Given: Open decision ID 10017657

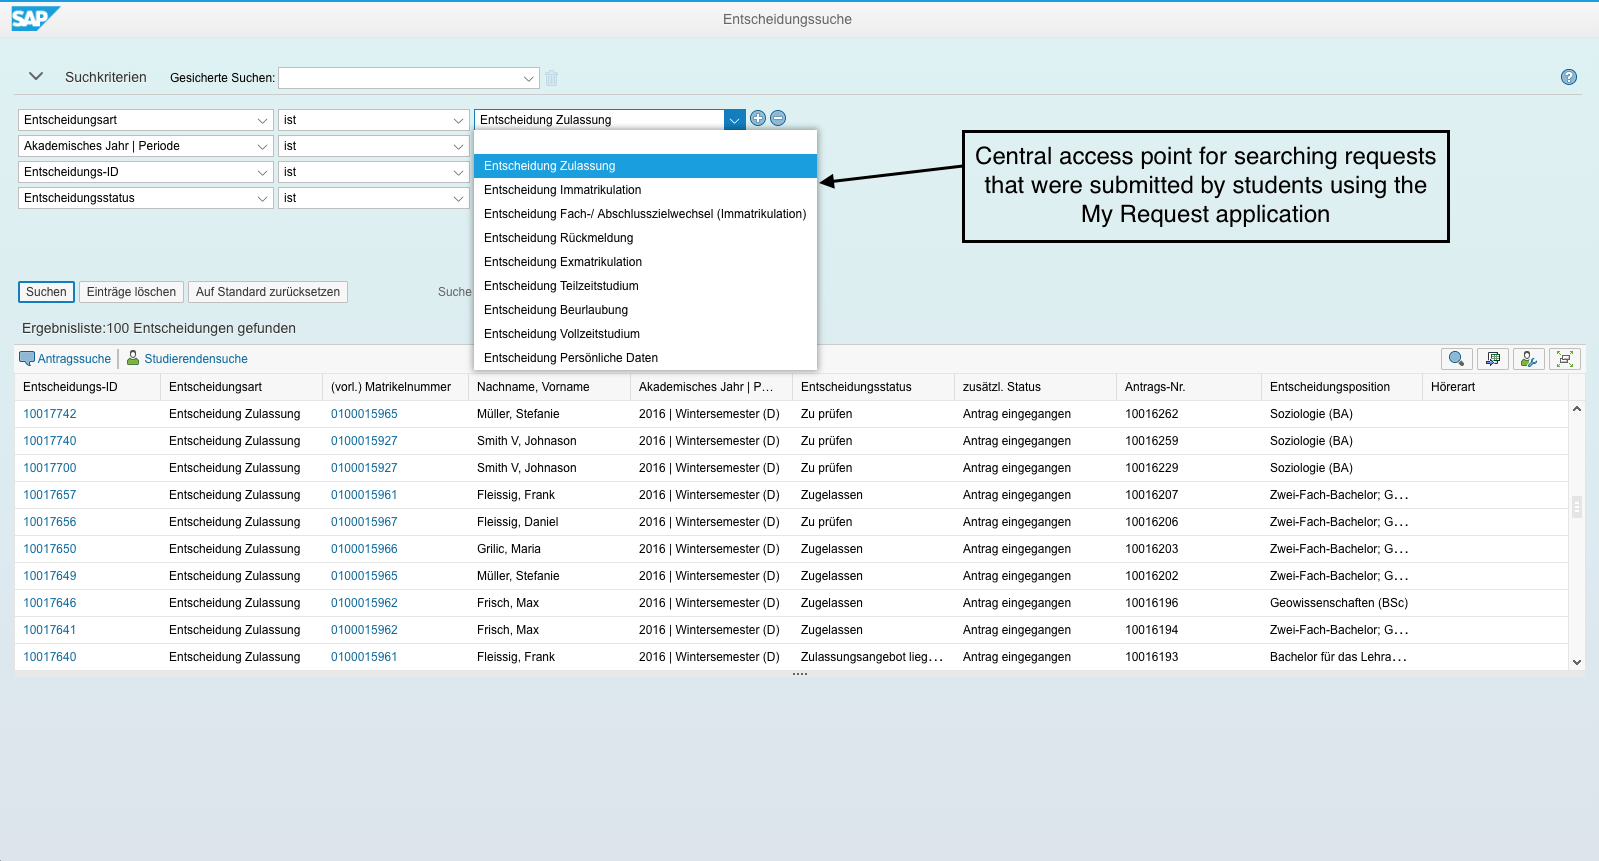Looking at the screenshot, I should (50, 495).
